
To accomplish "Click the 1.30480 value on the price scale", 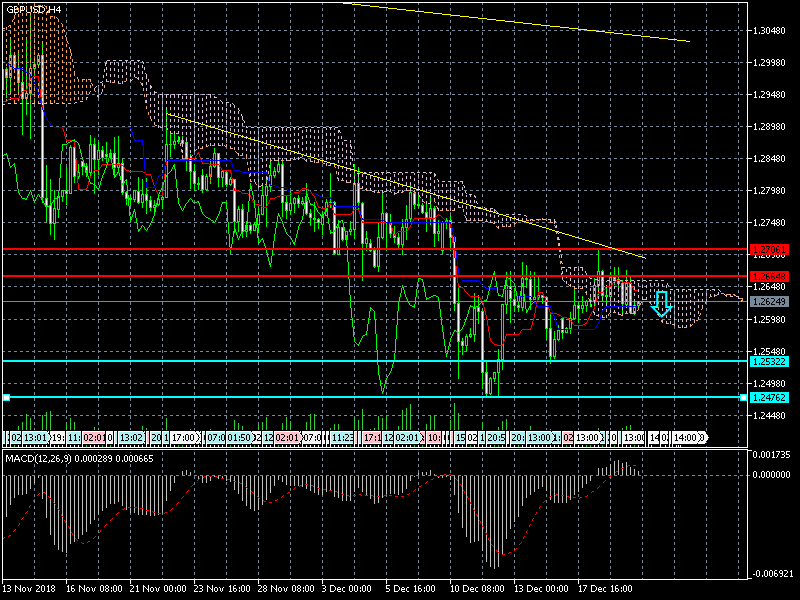I will click(772, 31).
